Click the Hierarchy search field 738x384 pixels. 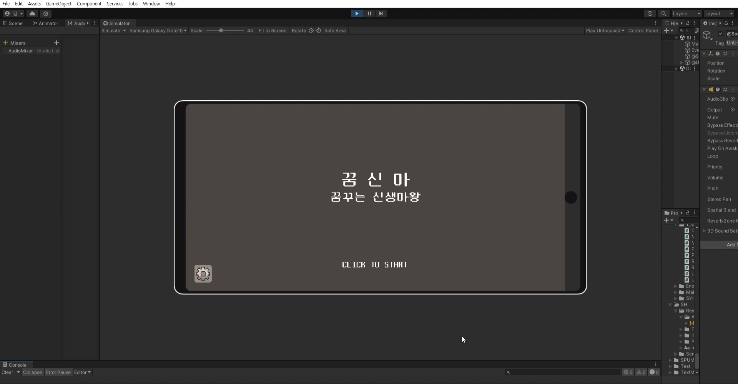[687, 31]
